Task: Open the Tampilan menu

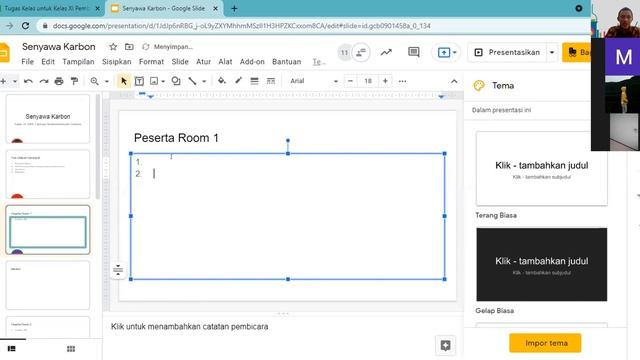Action: click(78, 62)
